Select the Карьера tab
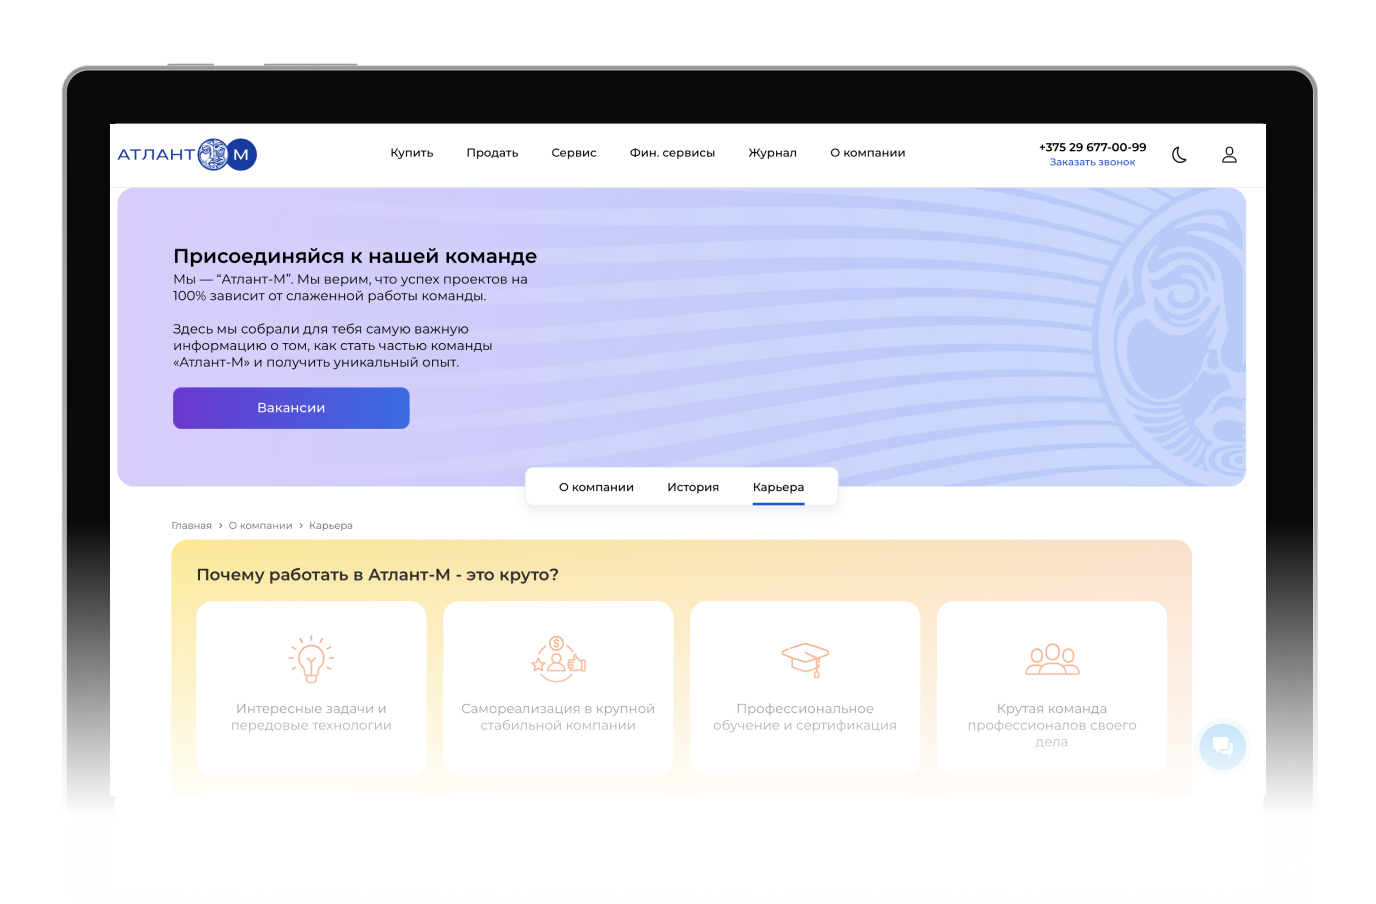Screen dimensions: 1376x904 pyautogui.click(x=778, y=487)
